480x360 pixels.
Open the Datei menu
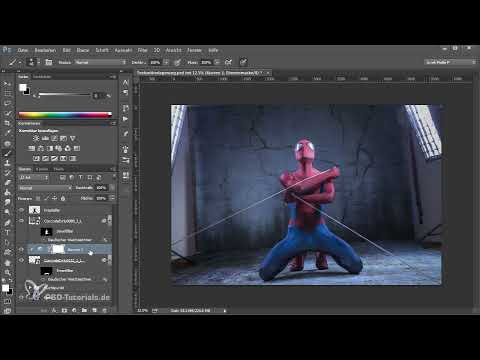23,50
